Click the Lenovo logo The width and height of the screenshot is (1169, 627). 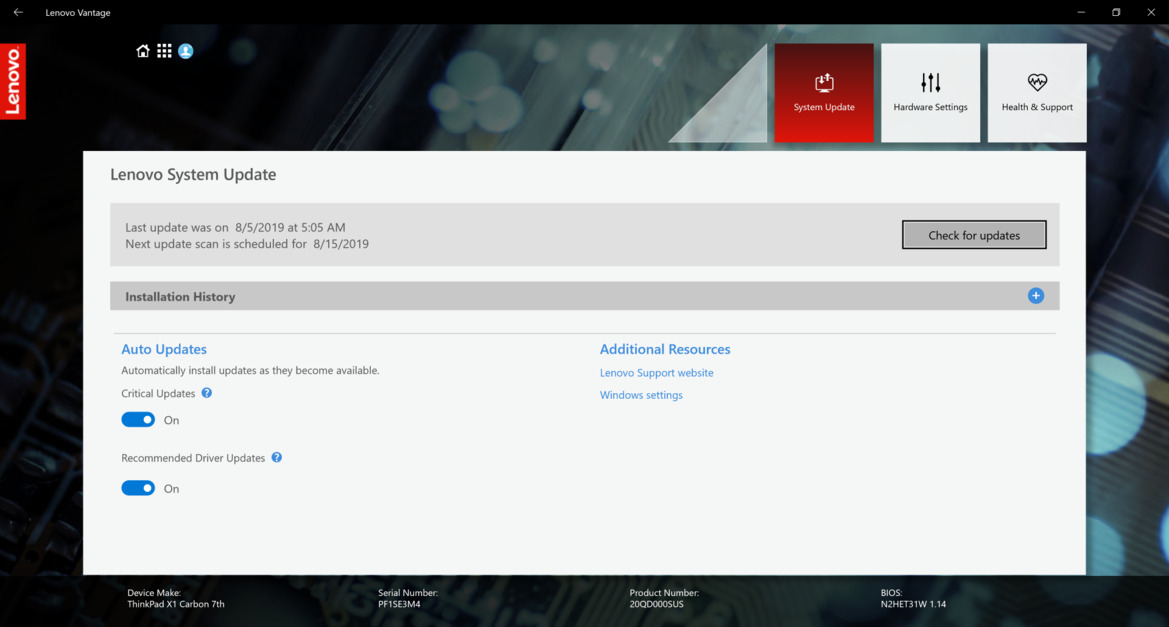click(13, 81)
